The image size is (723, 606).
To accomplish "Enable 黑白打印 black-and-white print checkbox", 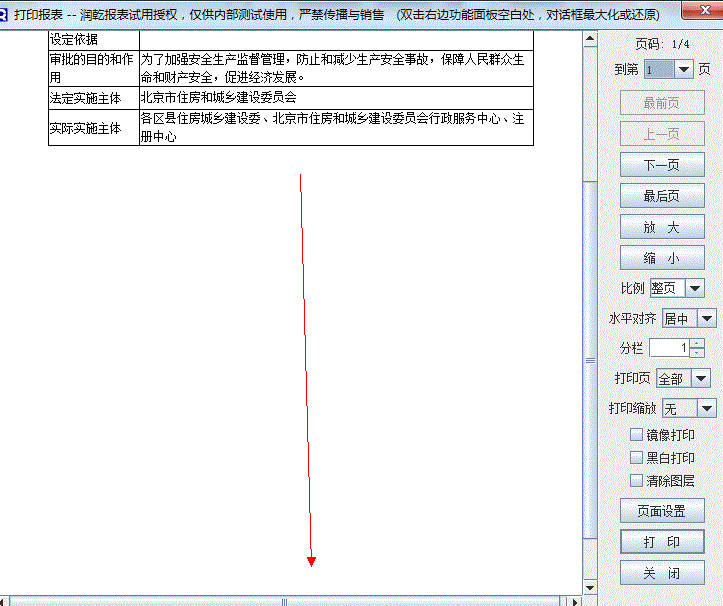I will pyautogui.click(x=636, y=457).
